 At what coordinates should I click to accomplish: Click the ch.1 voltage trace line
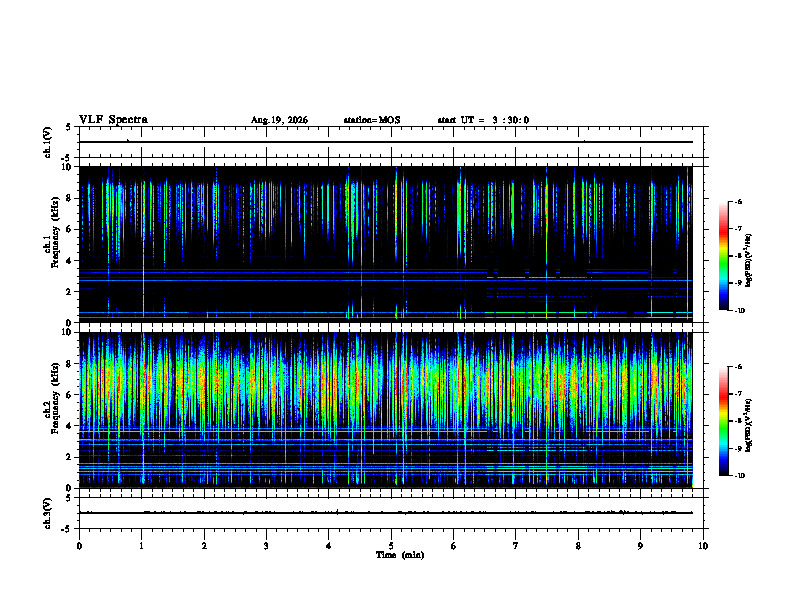pyautogui.click(x=386, y=142)
